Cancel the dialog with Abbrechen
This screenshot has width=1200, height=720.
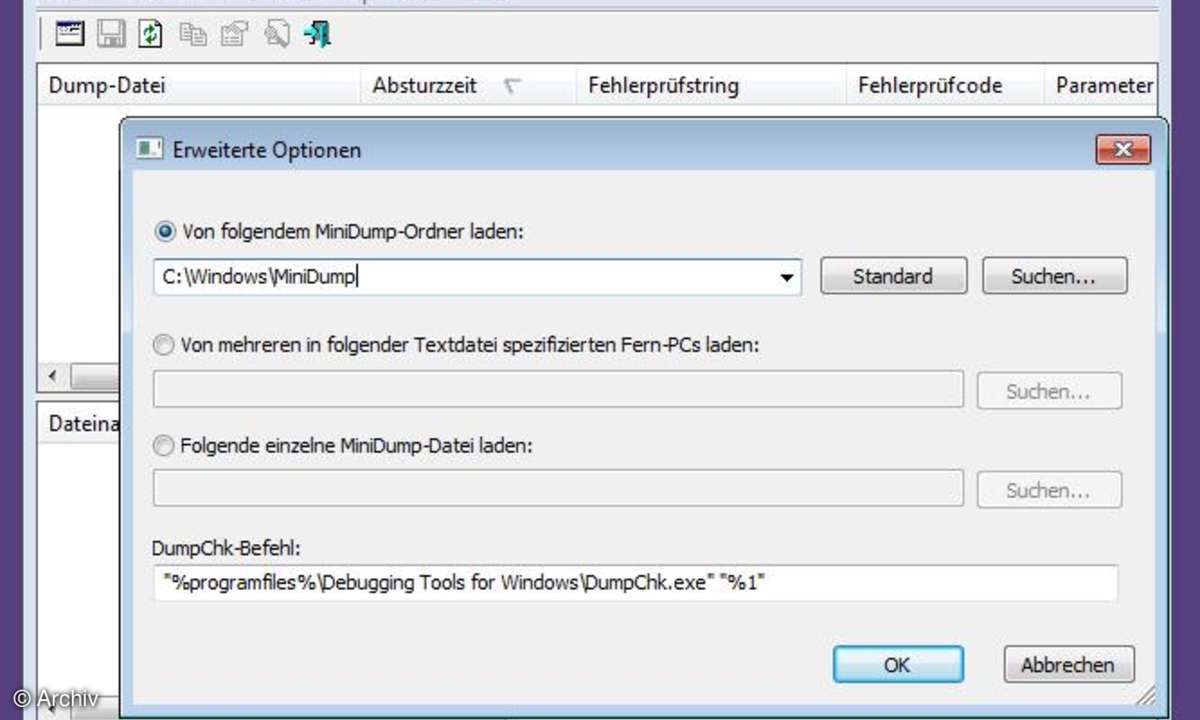tap(1067, 664)
